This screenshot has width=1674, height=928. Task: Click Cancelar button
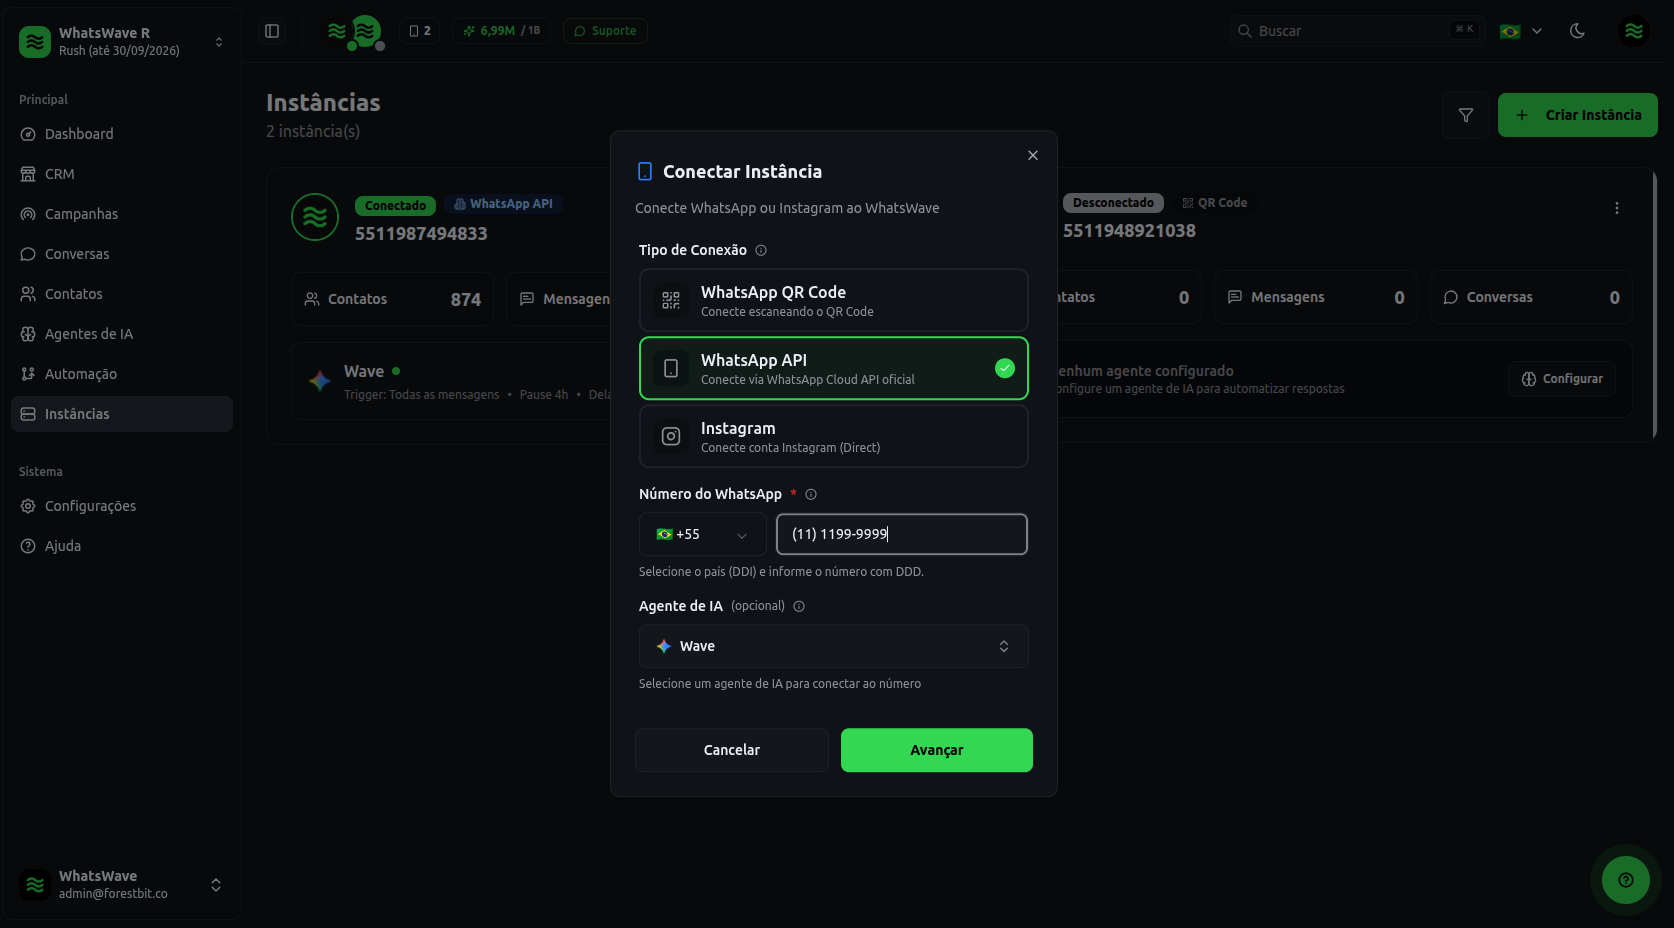(x=732, y=750)
